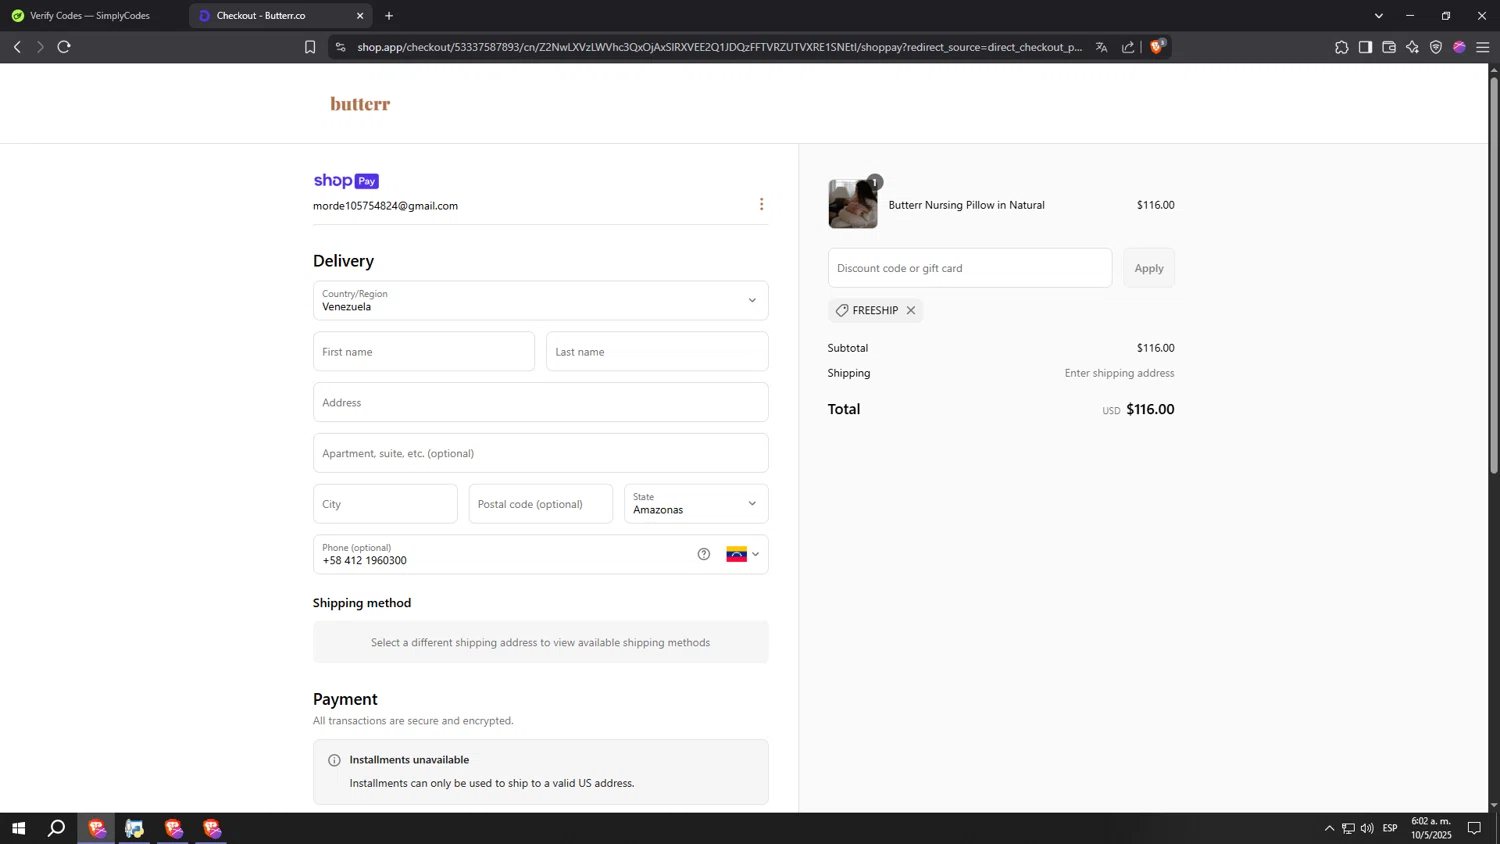The height and width of the screenshot is (844, 1500).
Task: Click the browser forward arrow
Action: pyautogui.click(x=40, y=47)
